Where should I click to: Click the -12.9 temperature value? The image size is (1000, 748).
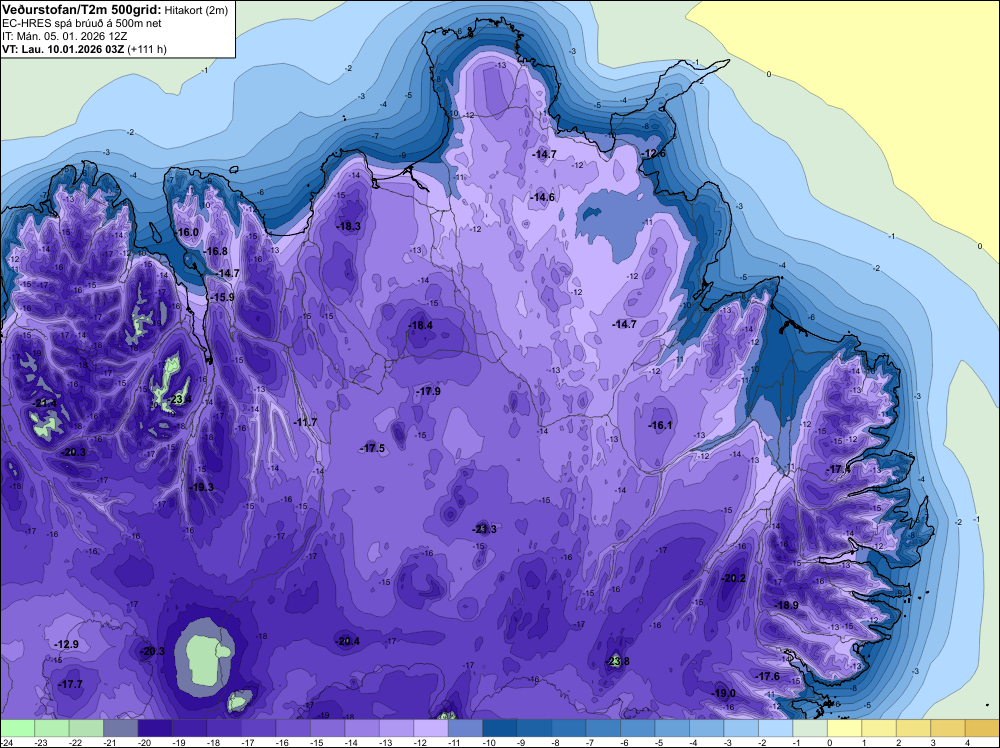(67, 644)
